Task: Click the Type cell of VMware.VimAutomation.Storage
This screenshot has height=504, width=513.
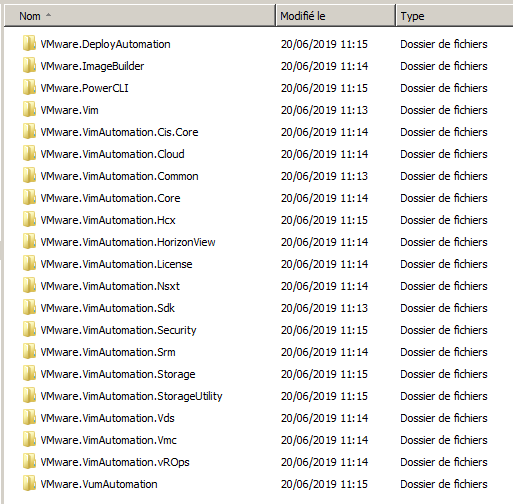Action: click(x=444, y=374)
